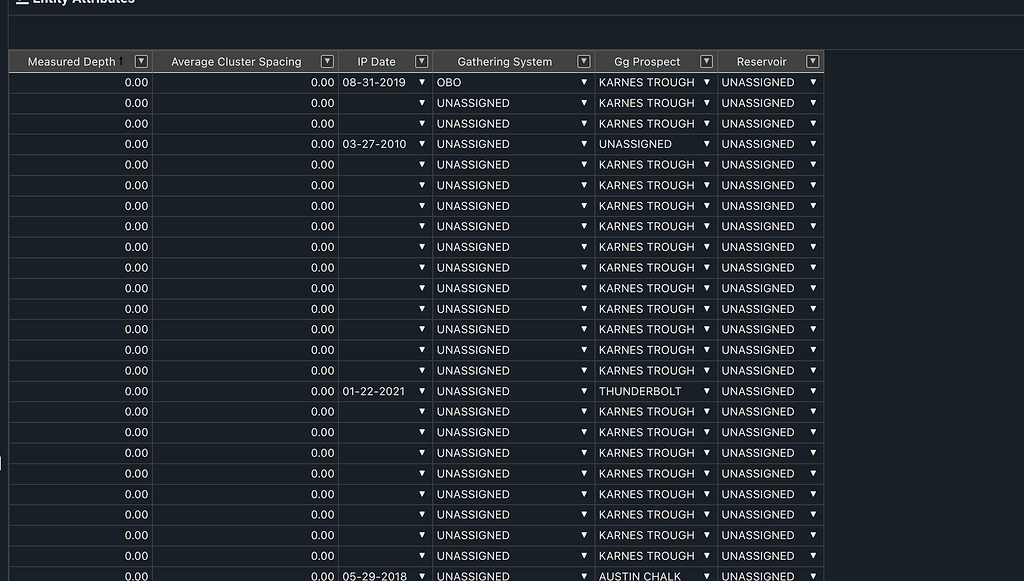
Task: Open the 03-27-2010 IP Date dropdown arrow
Action: point(422,144)
